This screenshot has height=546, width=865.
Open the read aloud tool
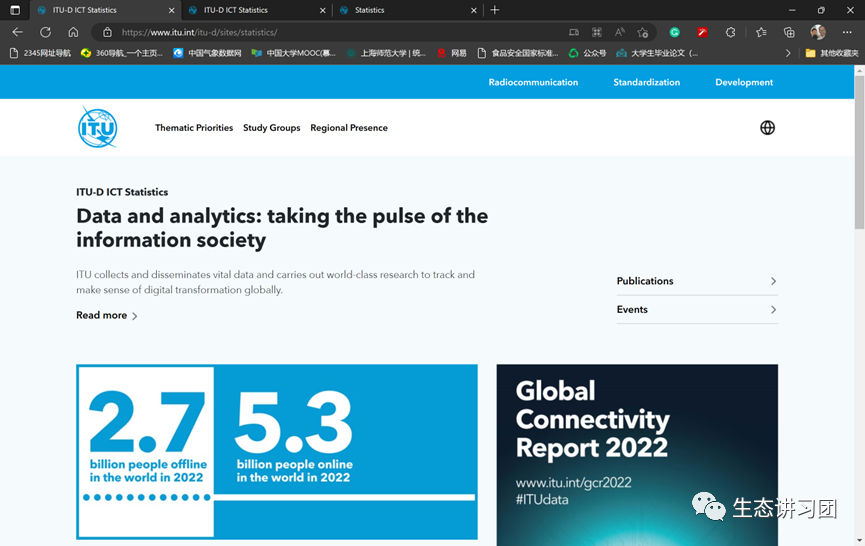pyautogui.click(x=620, y=33)
